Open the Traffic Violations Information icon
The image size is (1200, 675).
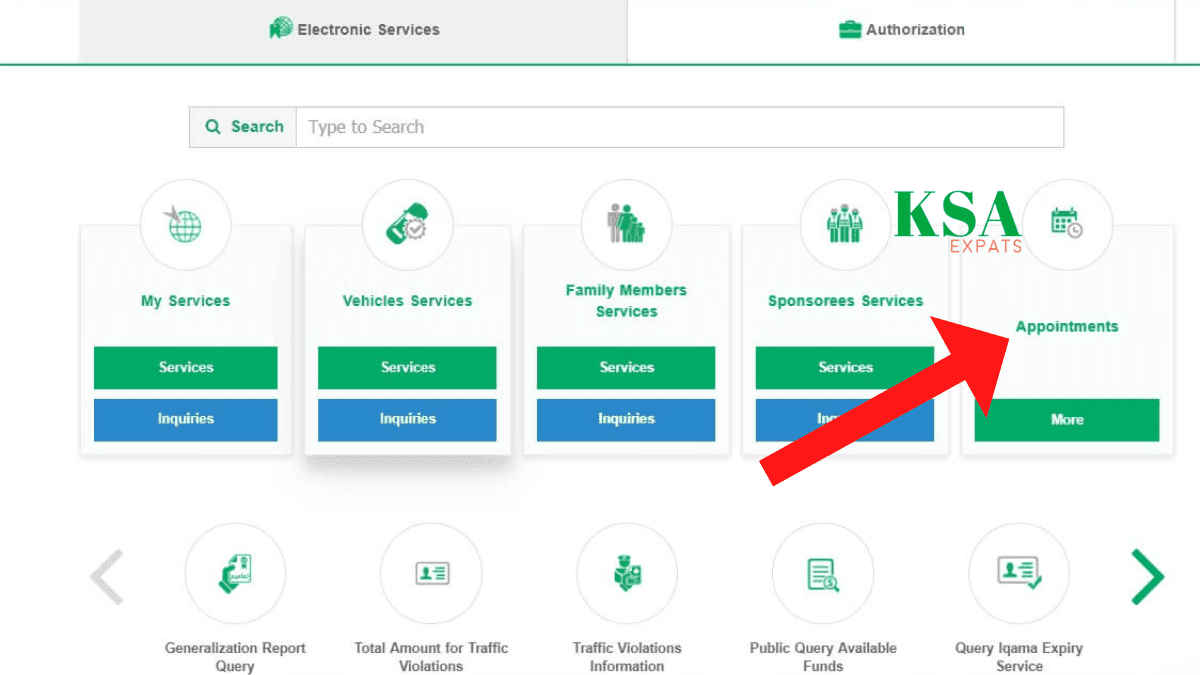coord(627,574)
